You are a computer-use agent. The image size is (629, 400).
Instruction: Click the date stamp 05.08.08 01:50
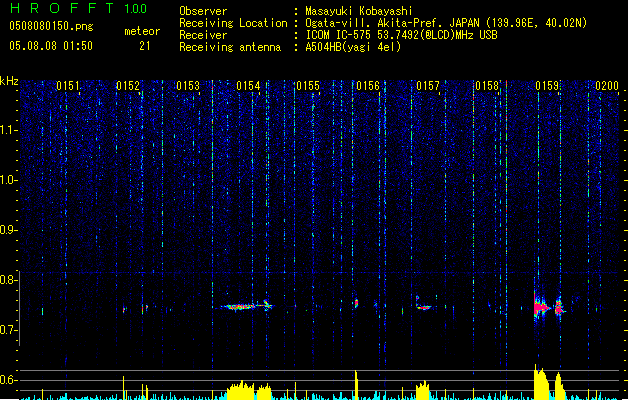point(51,46)
